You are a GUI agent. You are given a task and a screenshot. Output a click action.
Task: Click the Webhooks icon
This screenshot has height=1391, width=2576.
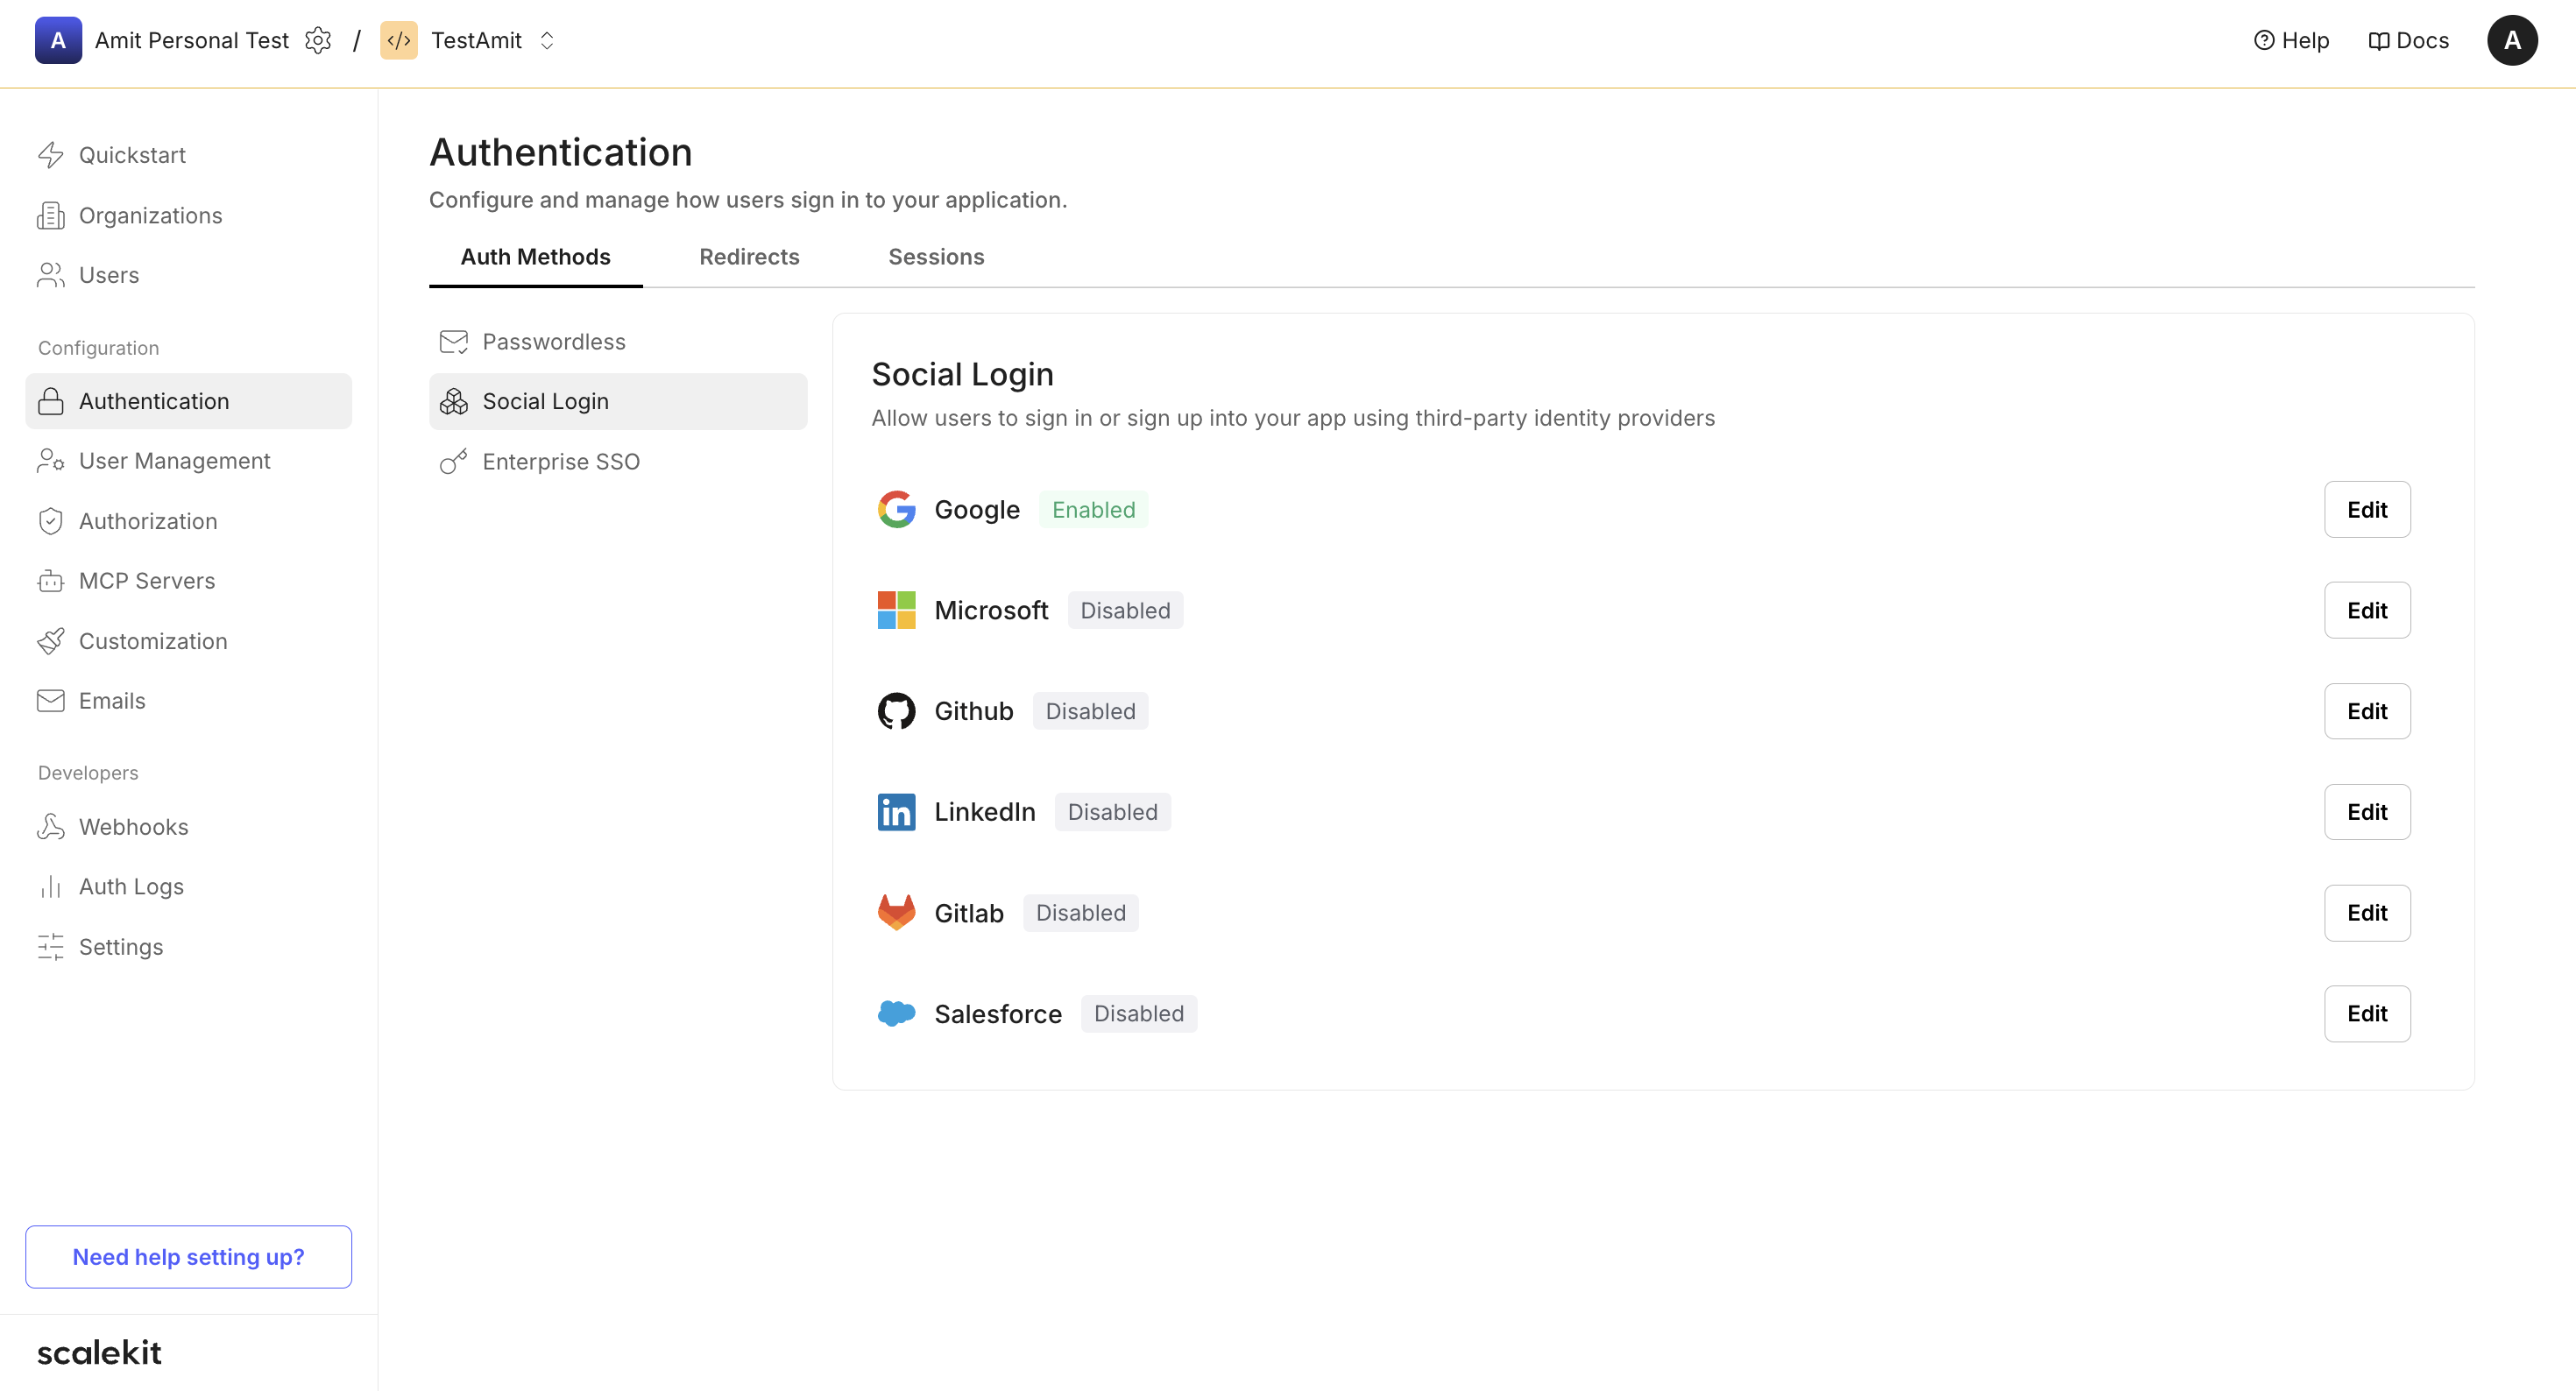point(51,827)
